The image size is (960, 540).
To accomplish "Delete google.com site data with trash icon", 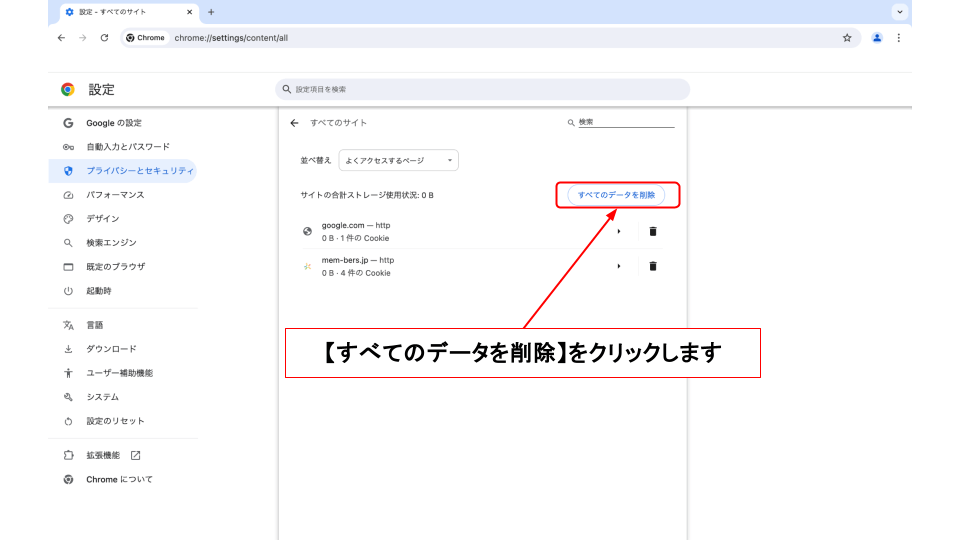I will click(x=653, y=231).
